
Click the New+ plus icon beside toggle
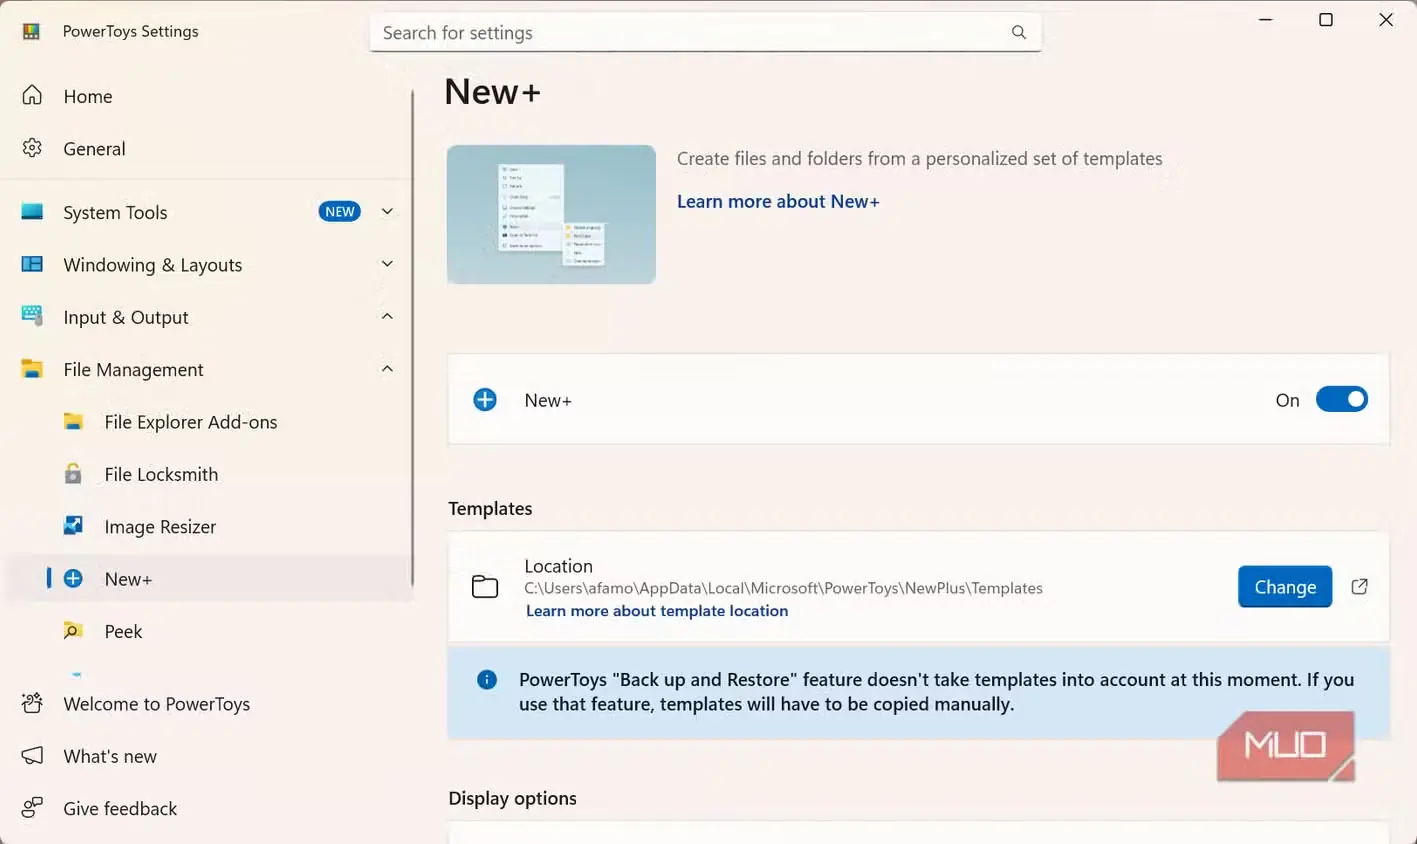click(x=485, y=400)
